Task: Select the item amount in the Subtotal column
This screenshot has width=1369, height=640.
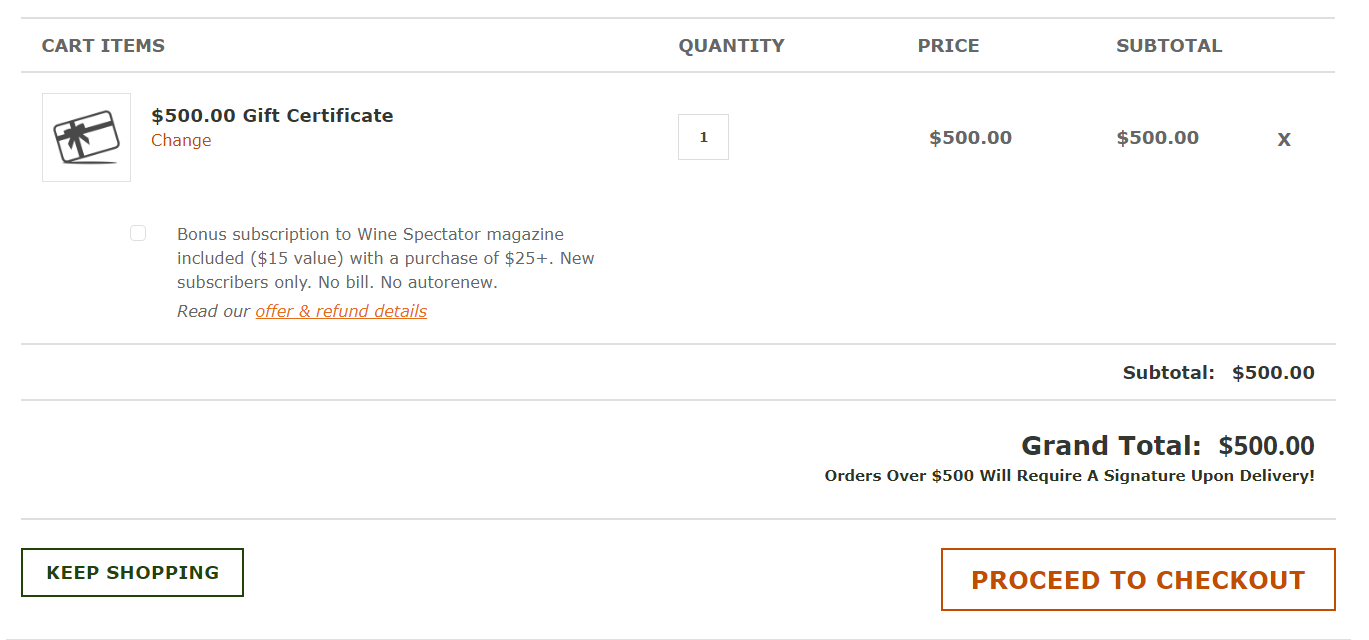Action: click(1157, 138)
